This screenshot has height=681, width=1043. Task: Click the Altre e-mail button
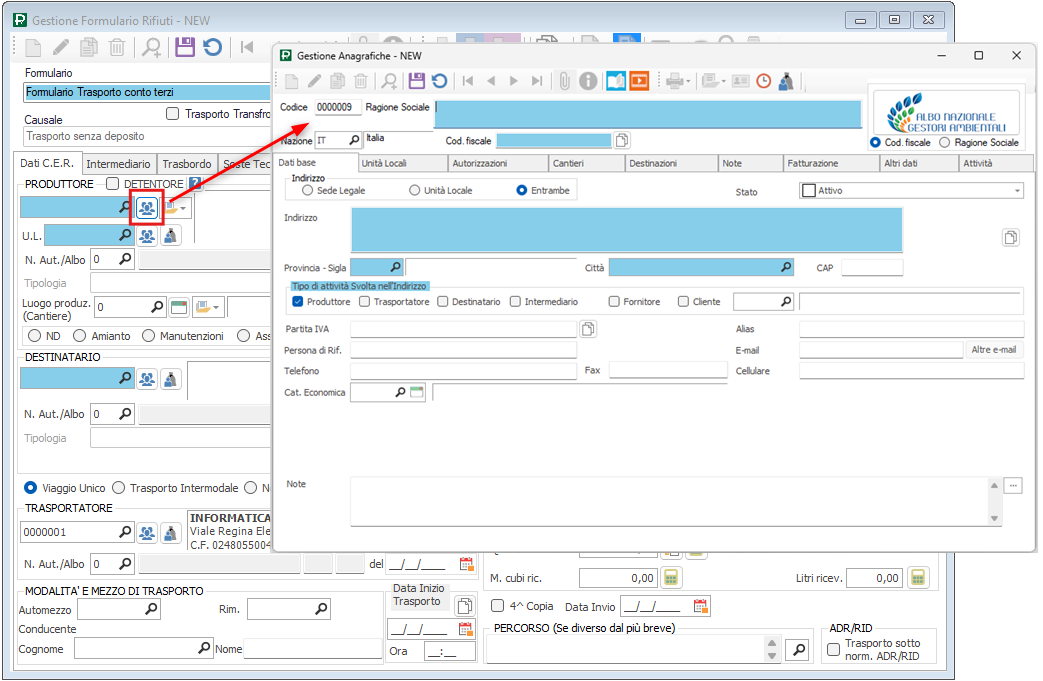(x=993, y=350)
